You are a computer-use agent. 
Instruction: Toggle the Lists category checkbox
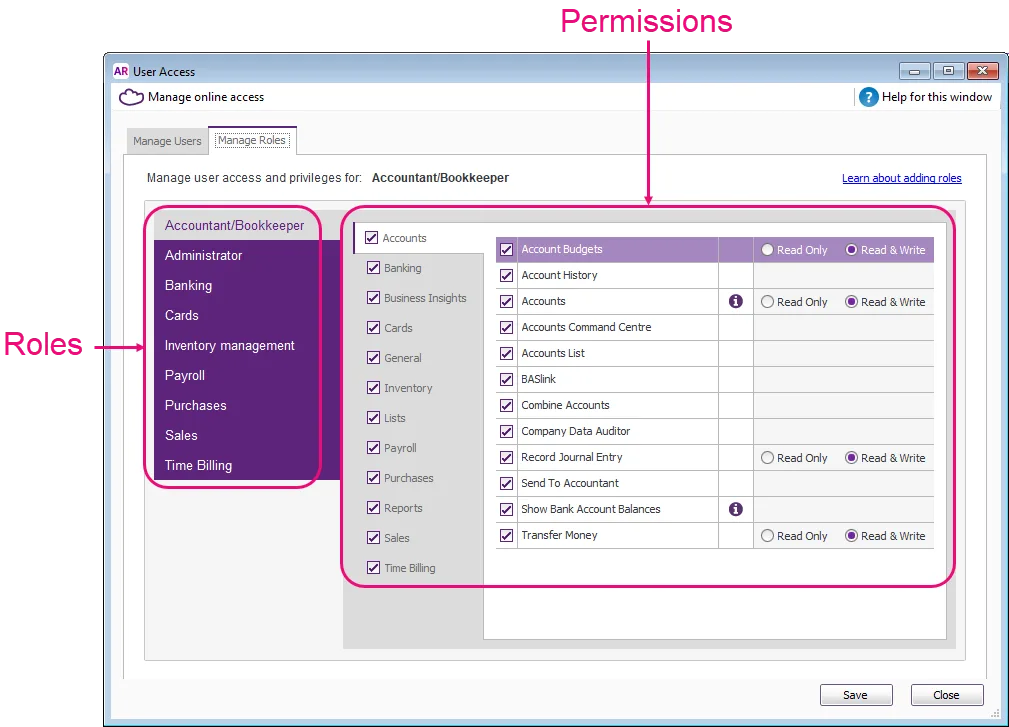(373, 418)
